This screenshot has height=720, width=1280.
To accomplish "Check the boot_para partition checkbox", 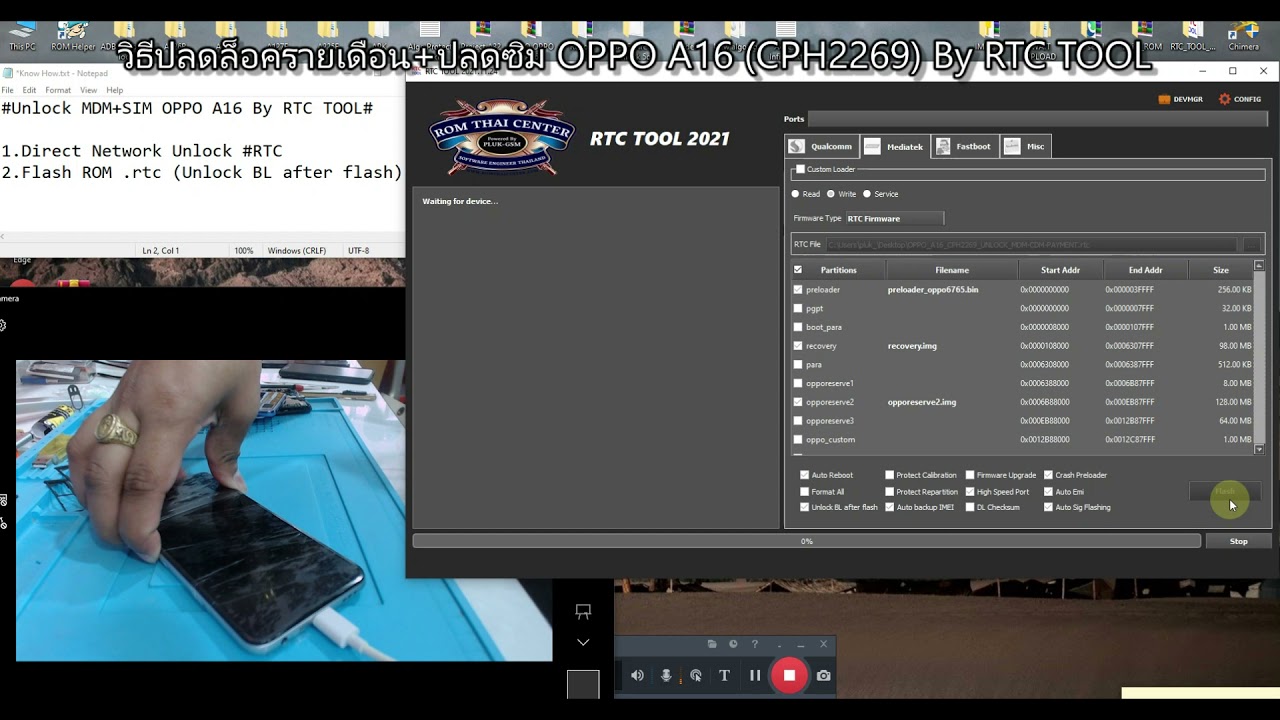I will click(x=797, y=327).
